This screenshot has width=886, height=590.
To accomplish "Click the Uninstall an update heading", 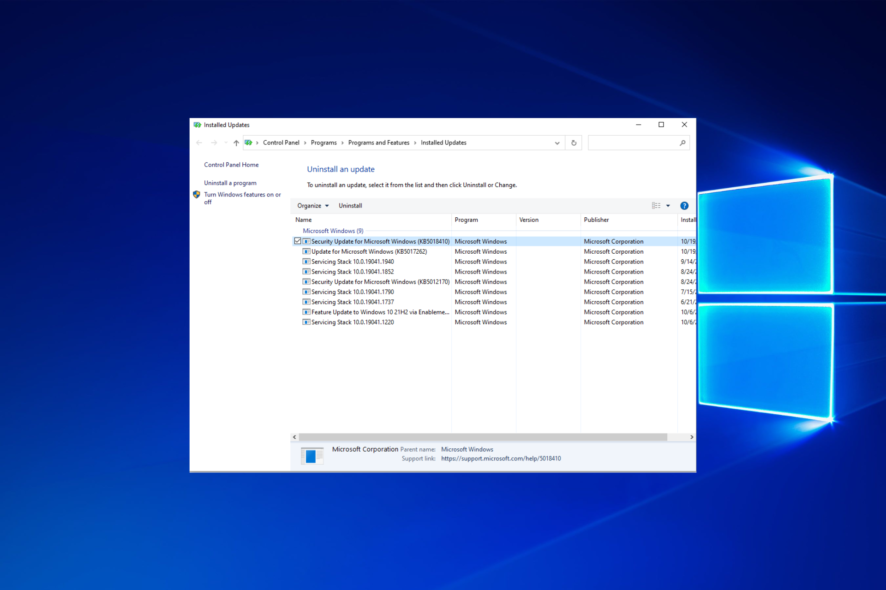I will (341, 169).
